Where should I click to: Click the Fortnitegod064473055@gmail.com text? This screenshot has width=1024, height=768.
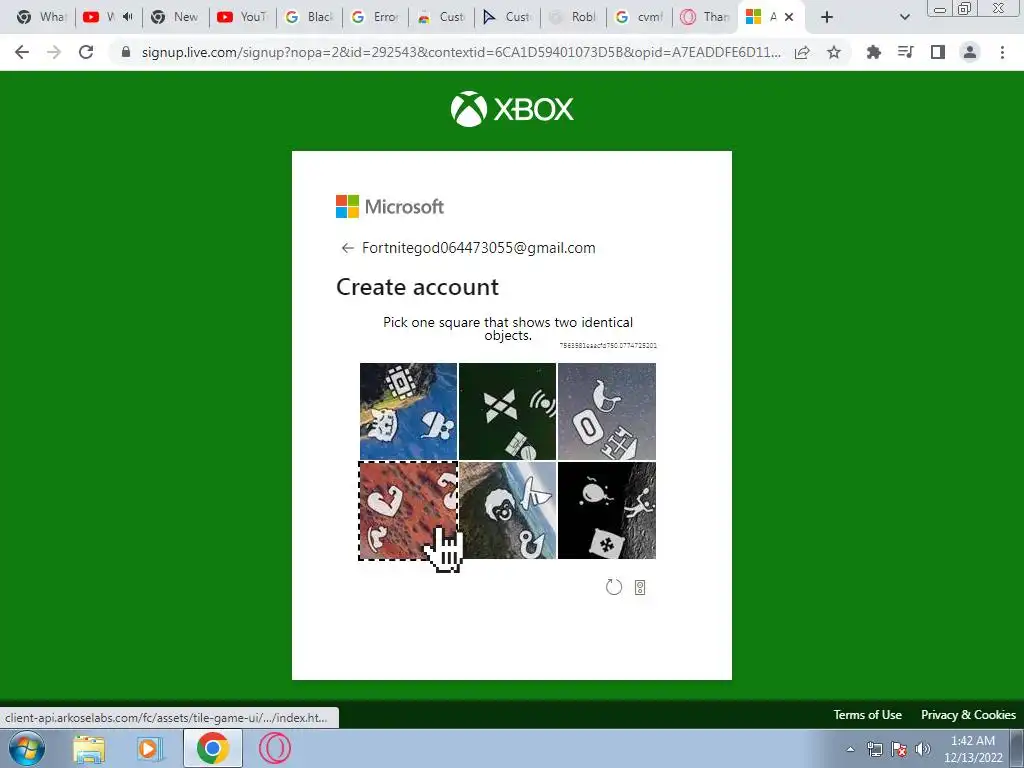(479, 248)
